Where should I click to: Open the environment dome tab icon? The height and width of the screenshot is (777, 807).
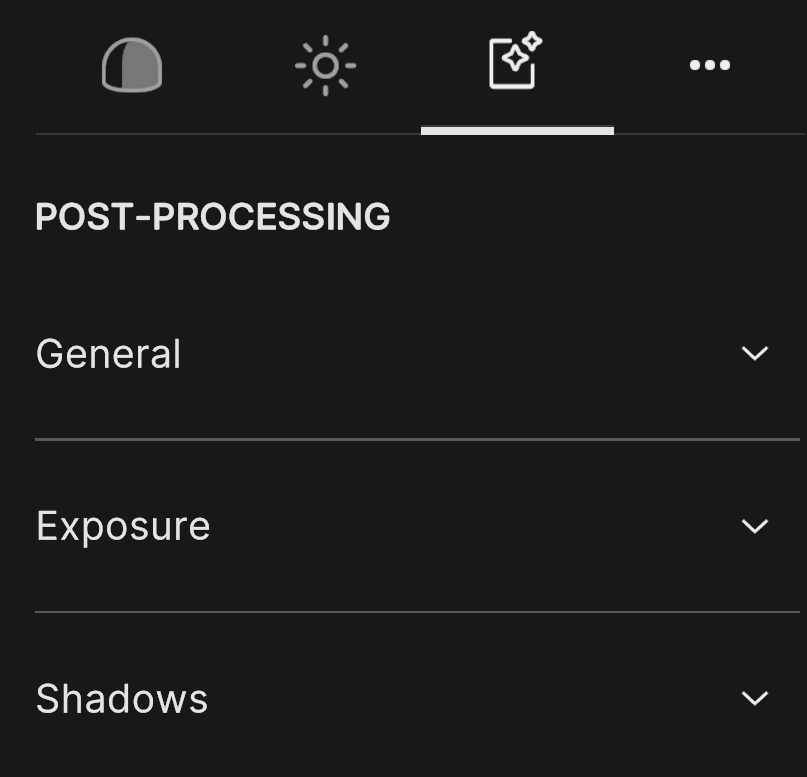pos(132,65)
